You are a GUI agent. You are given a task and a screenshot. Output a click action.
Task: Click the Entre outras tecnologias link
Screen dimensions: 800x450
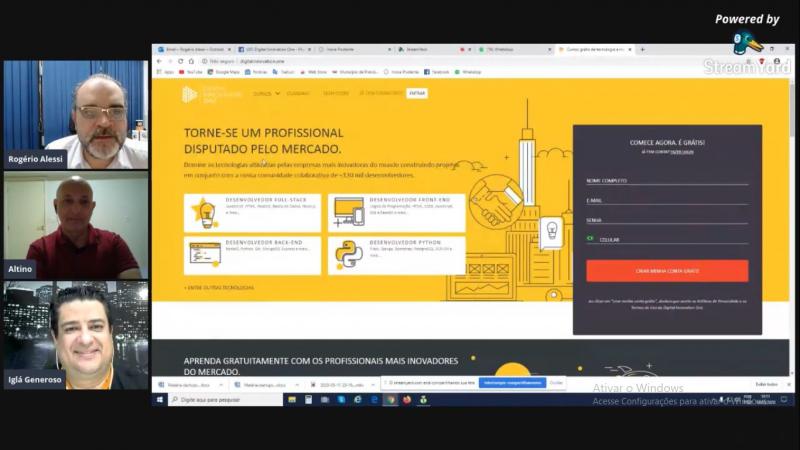(219, 288)
